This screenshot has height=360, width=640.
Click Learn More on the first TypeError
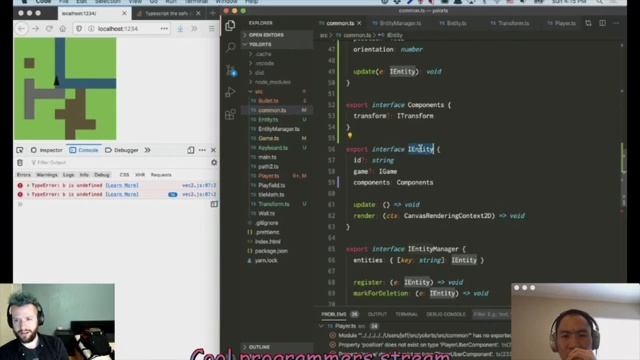122,185
